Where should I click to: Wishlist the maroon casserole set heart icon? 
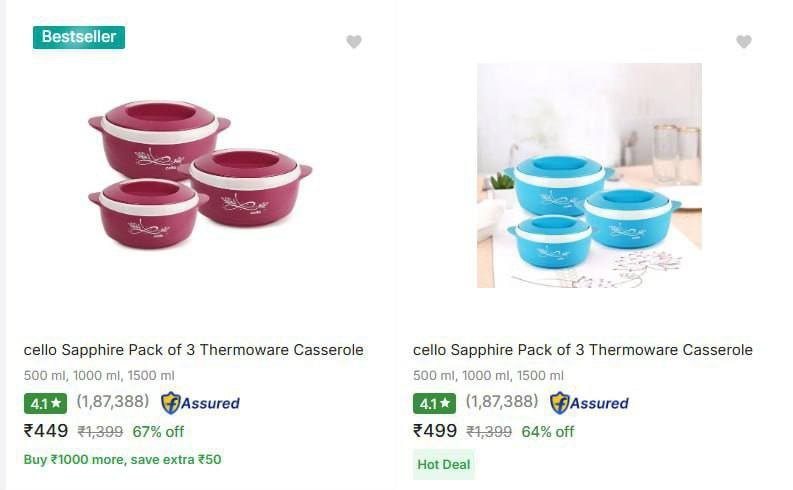click(354, 42)
